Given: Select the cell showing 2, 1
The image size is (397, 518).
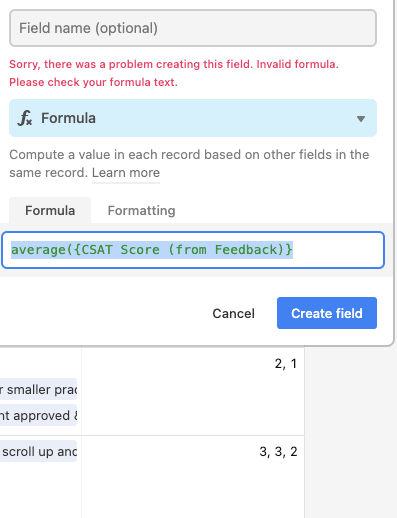Looking at the screenshot, I should [193, 391].
